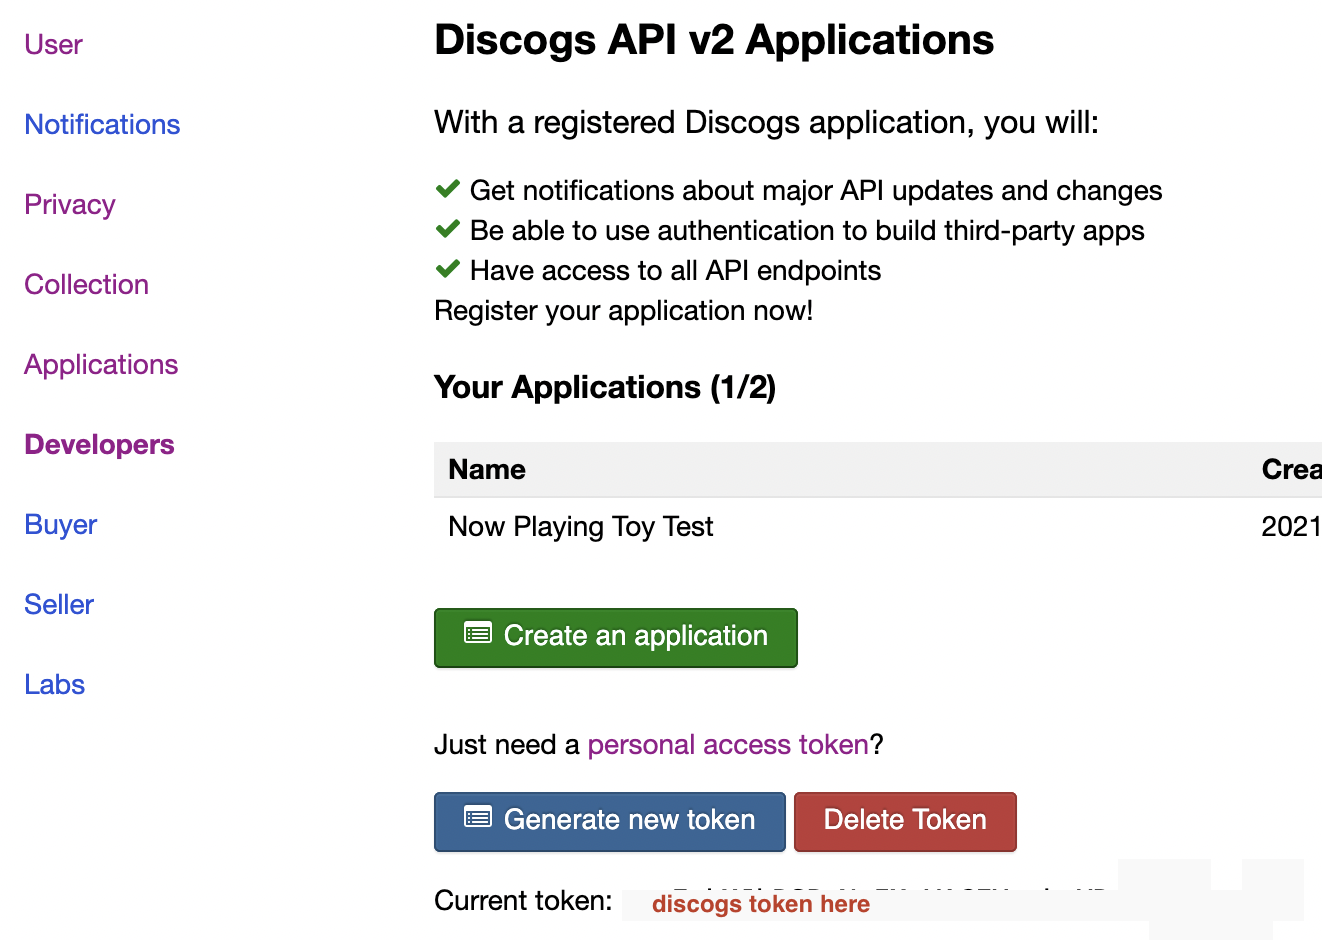Screen dimensions: 1322x940
Task: Click the Name column header
Action: click(x=487, y=470)
